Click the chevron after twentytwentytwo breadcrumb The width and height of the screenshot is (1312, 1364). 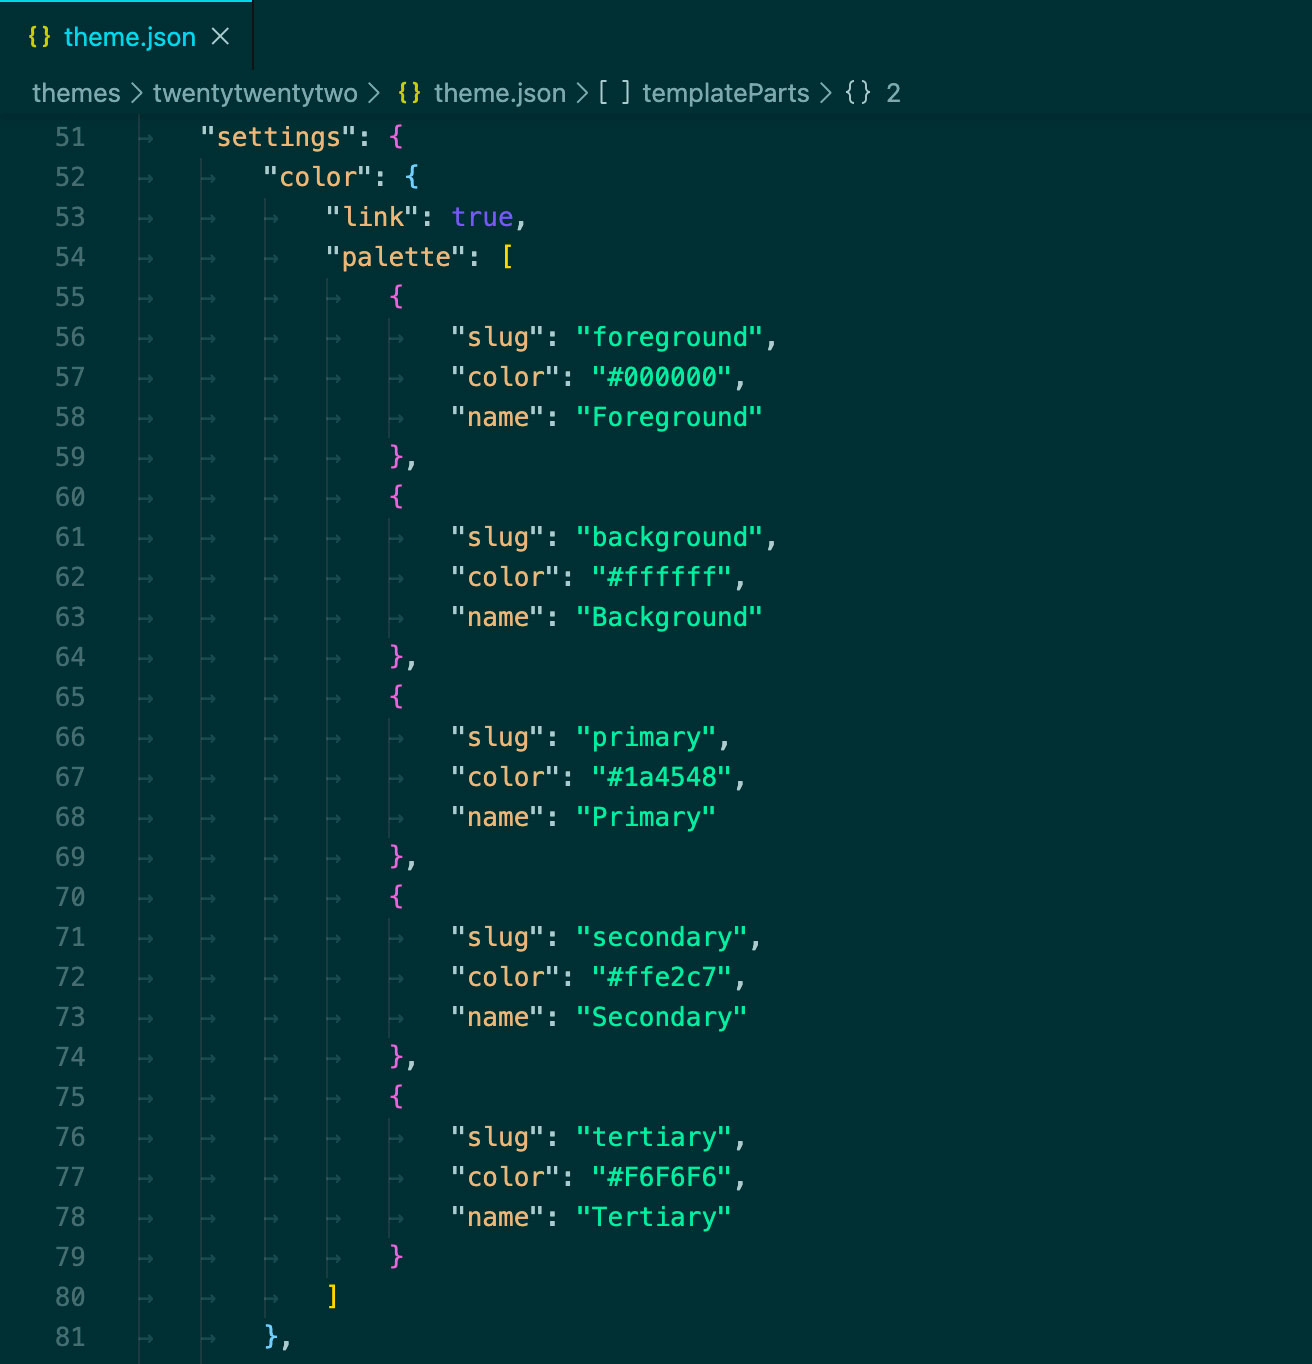point(375,93)
